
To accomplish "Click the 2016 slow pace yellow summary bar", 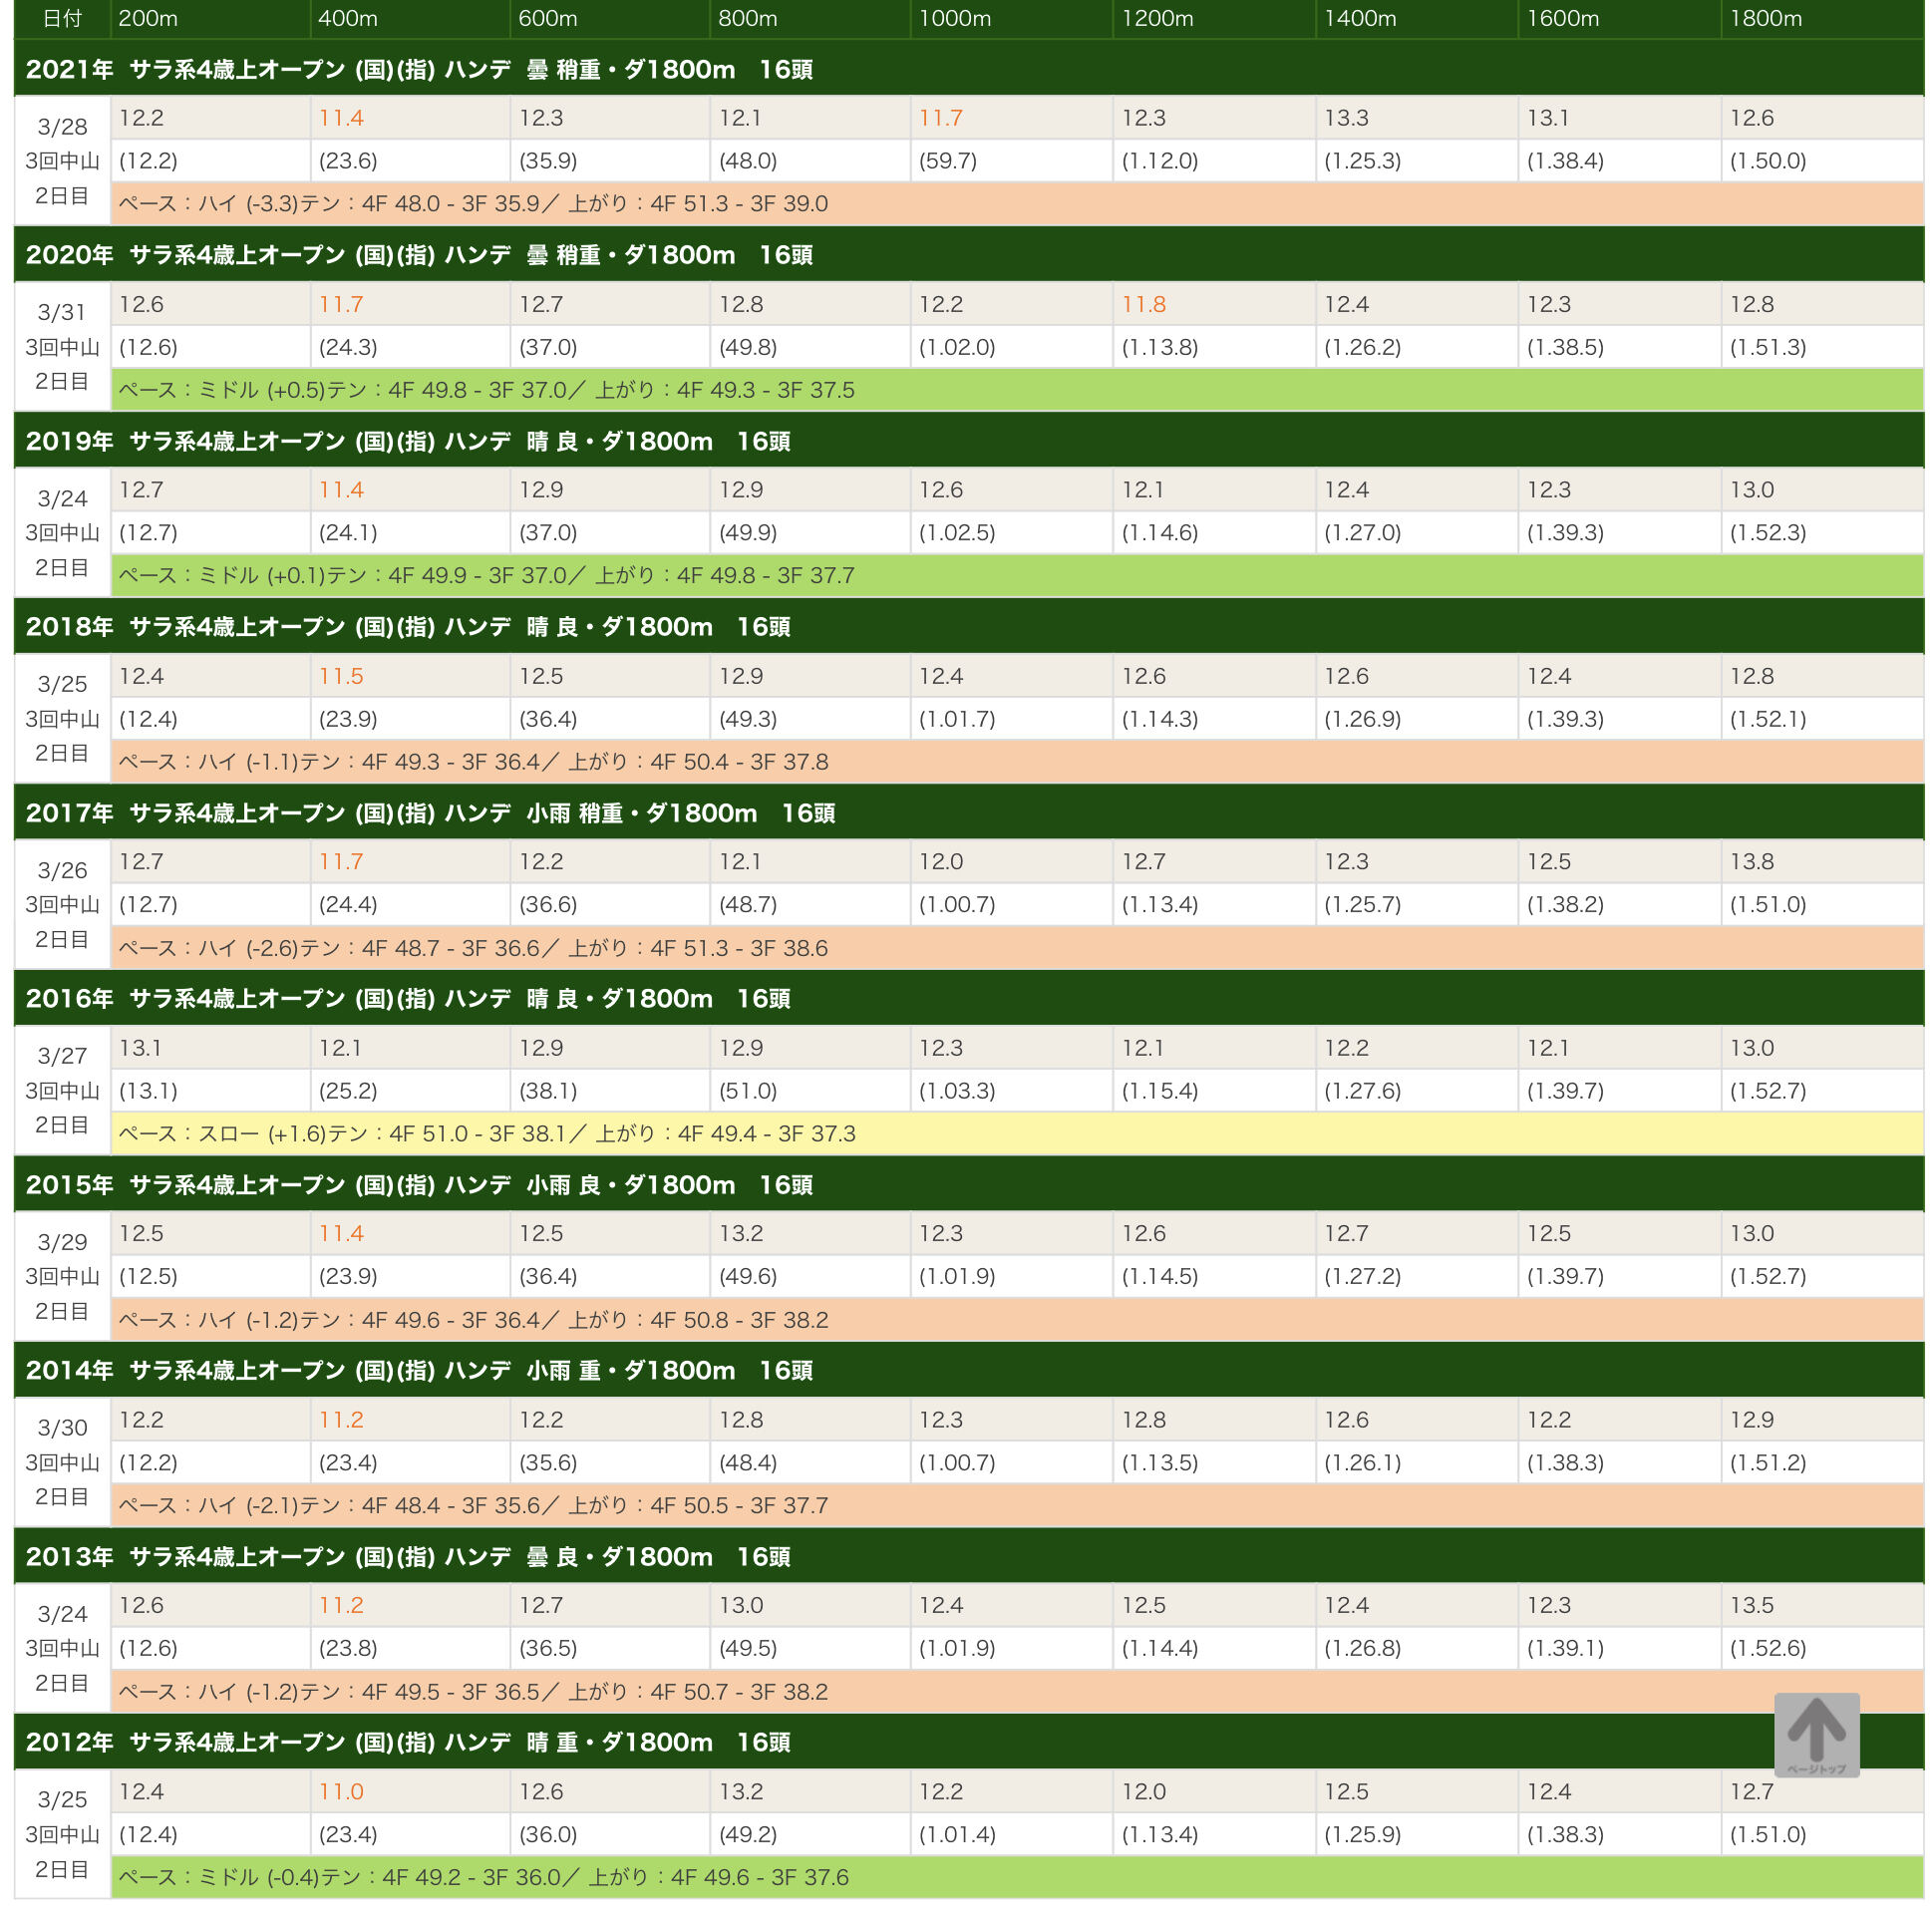I will pos(487,1133).
